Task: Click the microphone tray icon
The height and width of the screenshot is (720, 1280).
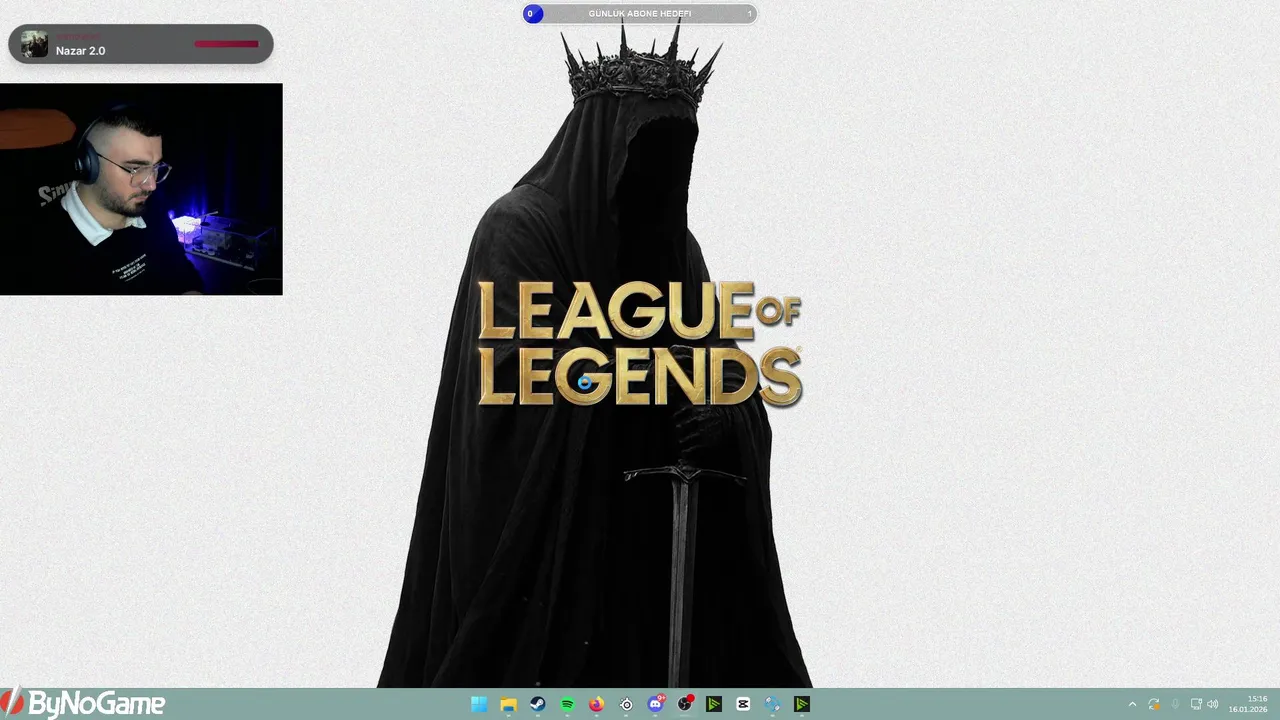Action: [1175, 704]
